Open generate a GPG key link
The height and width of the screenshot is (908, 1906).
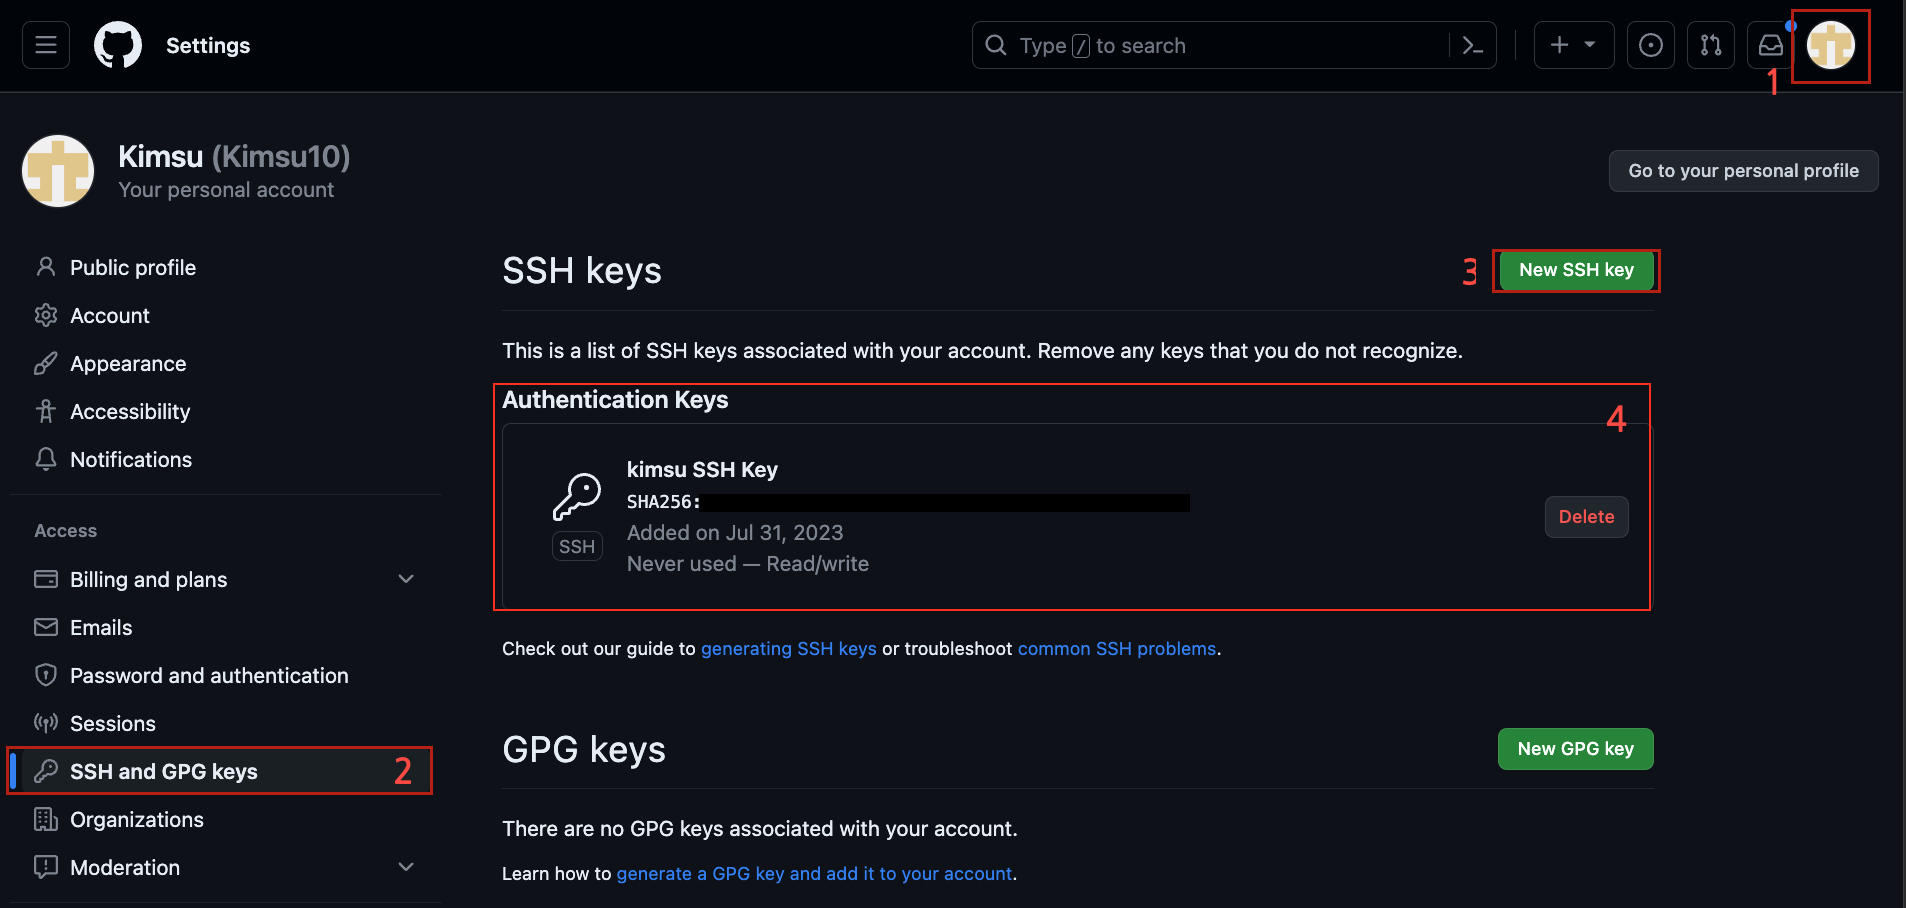814,874
